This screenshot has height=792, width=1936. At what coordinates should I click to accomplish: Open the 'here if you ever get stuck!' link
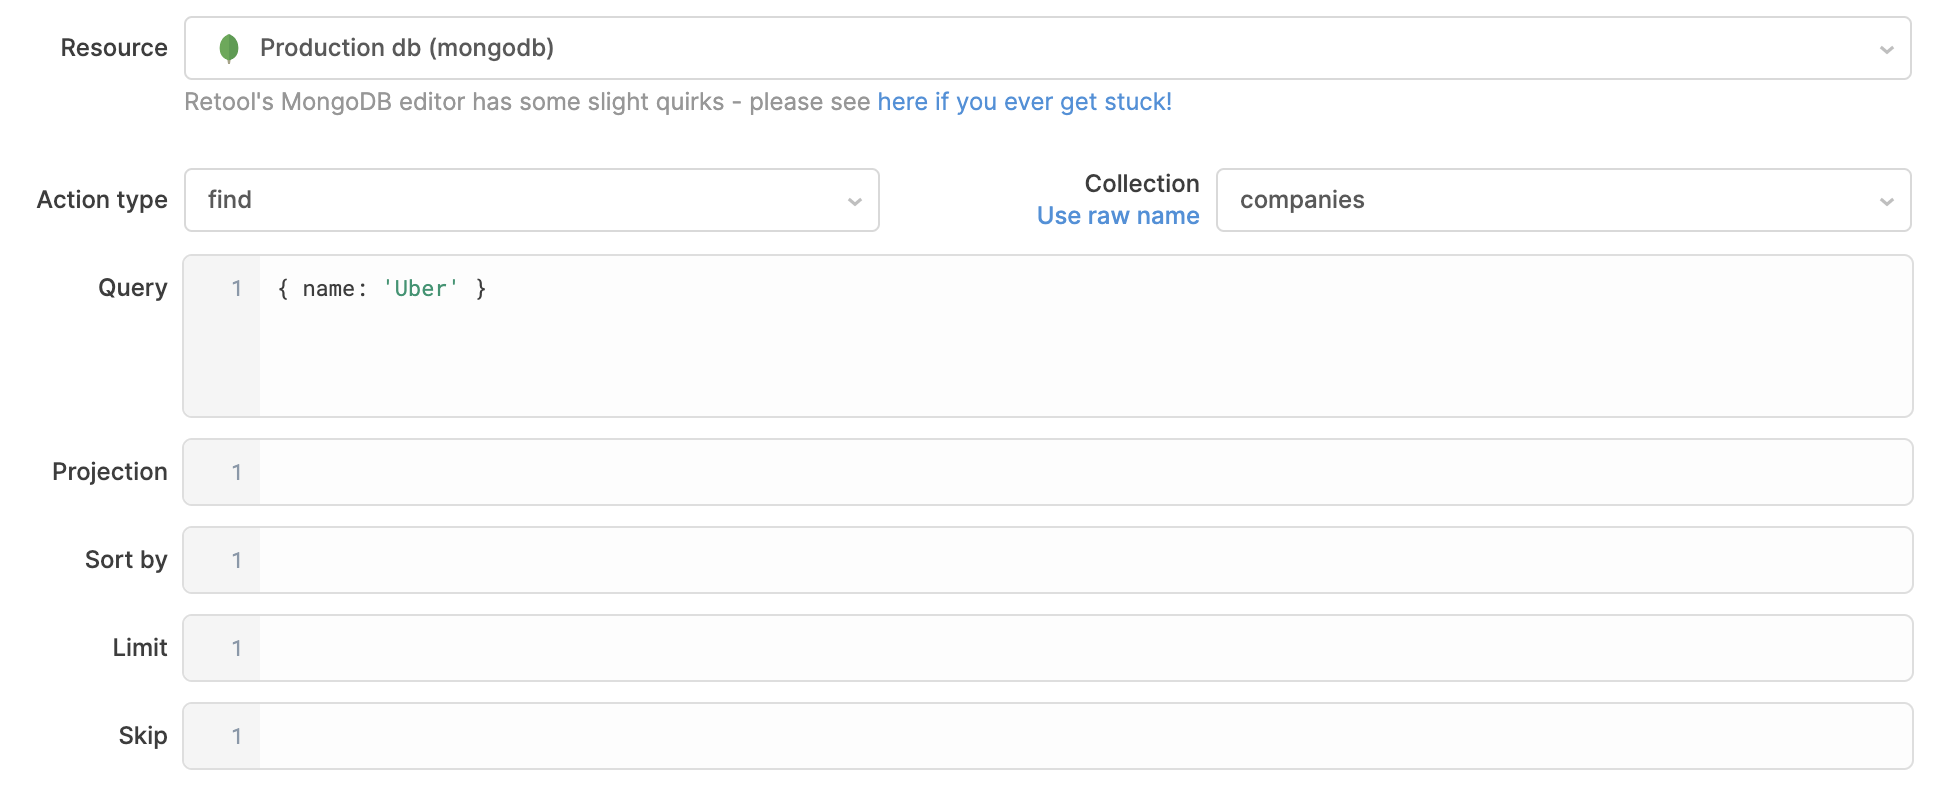1024,102
